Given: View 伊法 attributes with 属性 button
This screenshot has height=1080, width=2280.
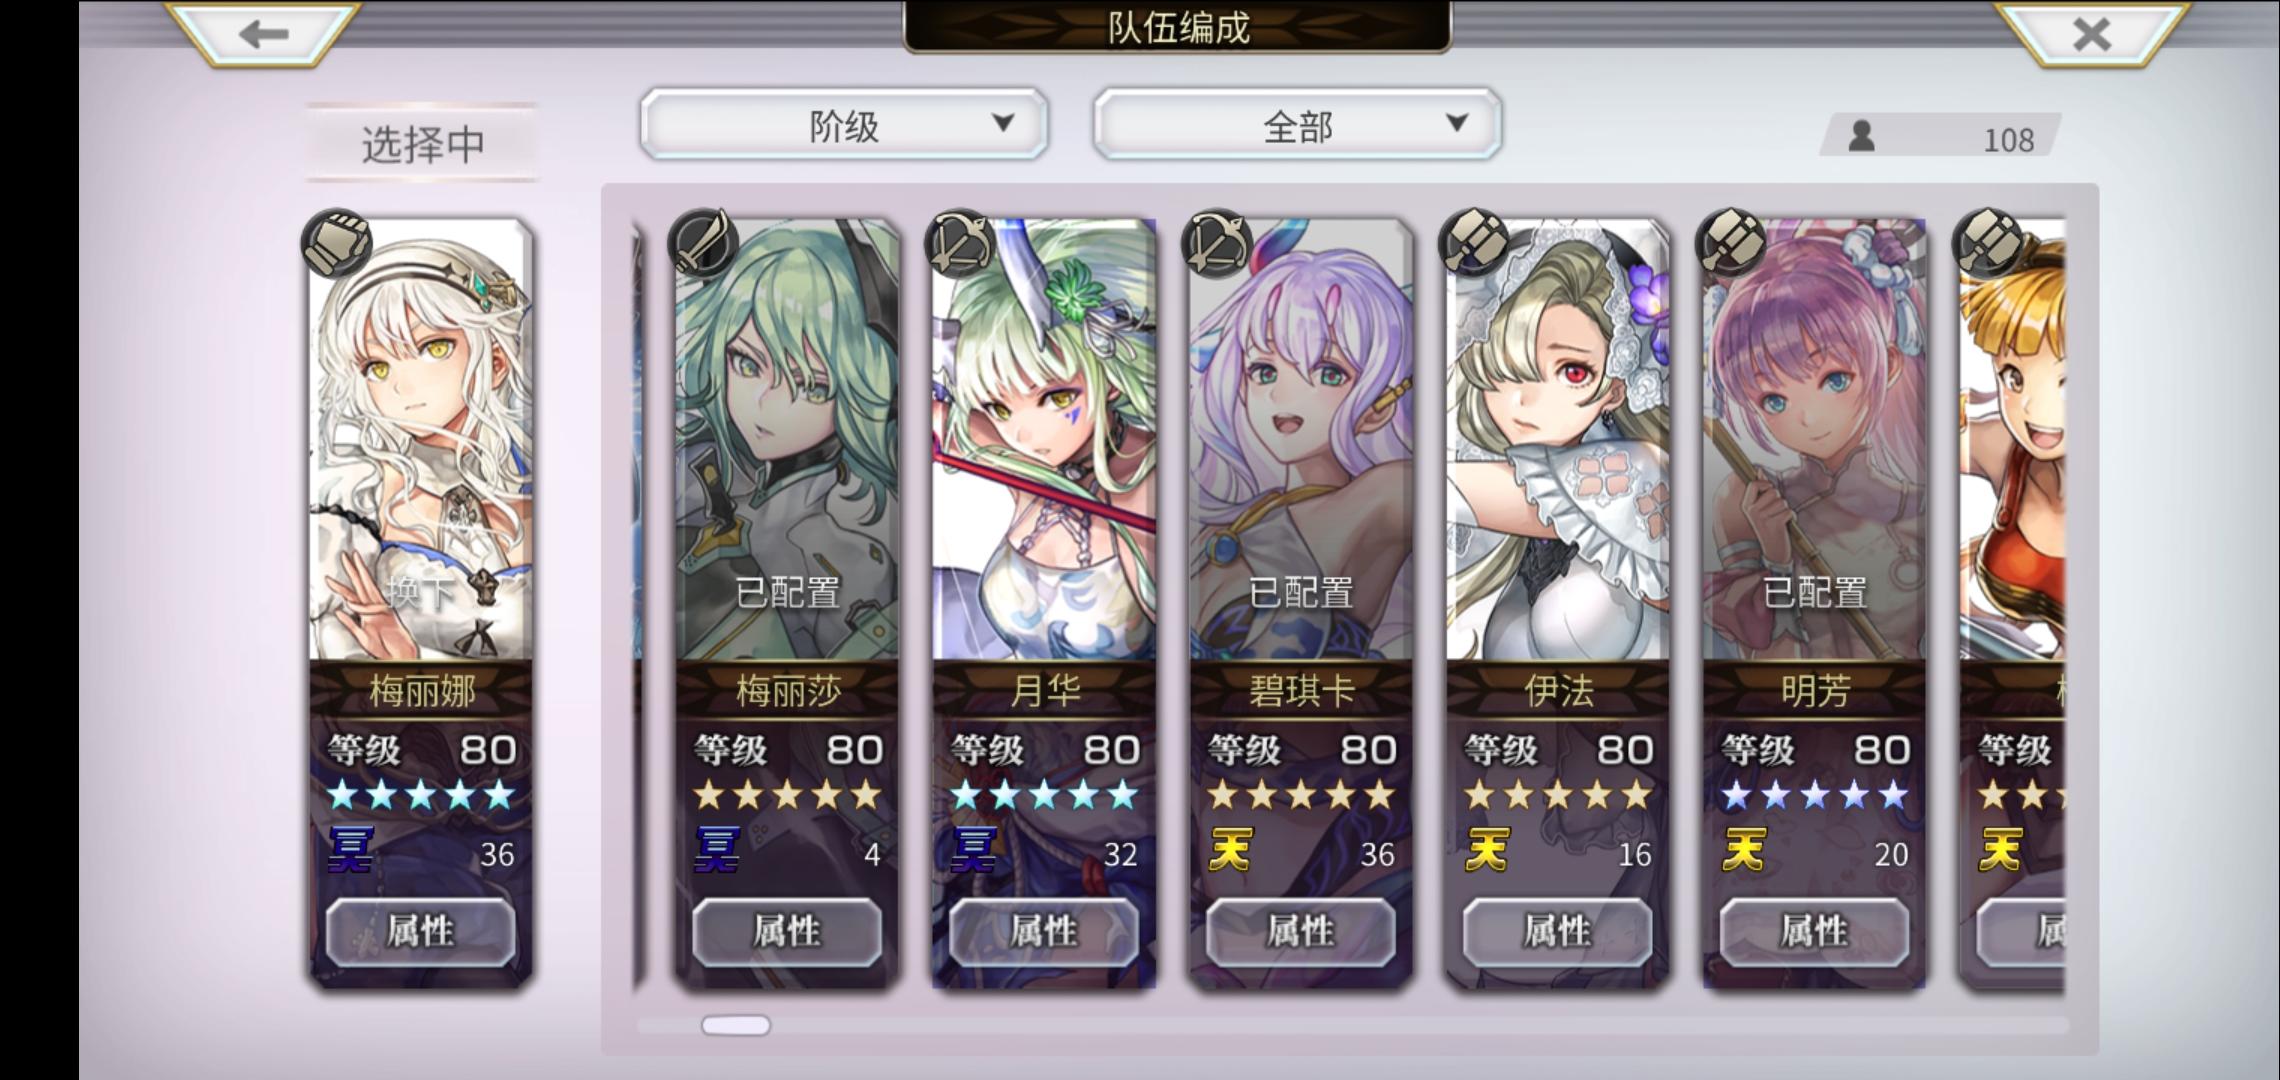Looking at the screenshot, I should (x=1557, y=931).
